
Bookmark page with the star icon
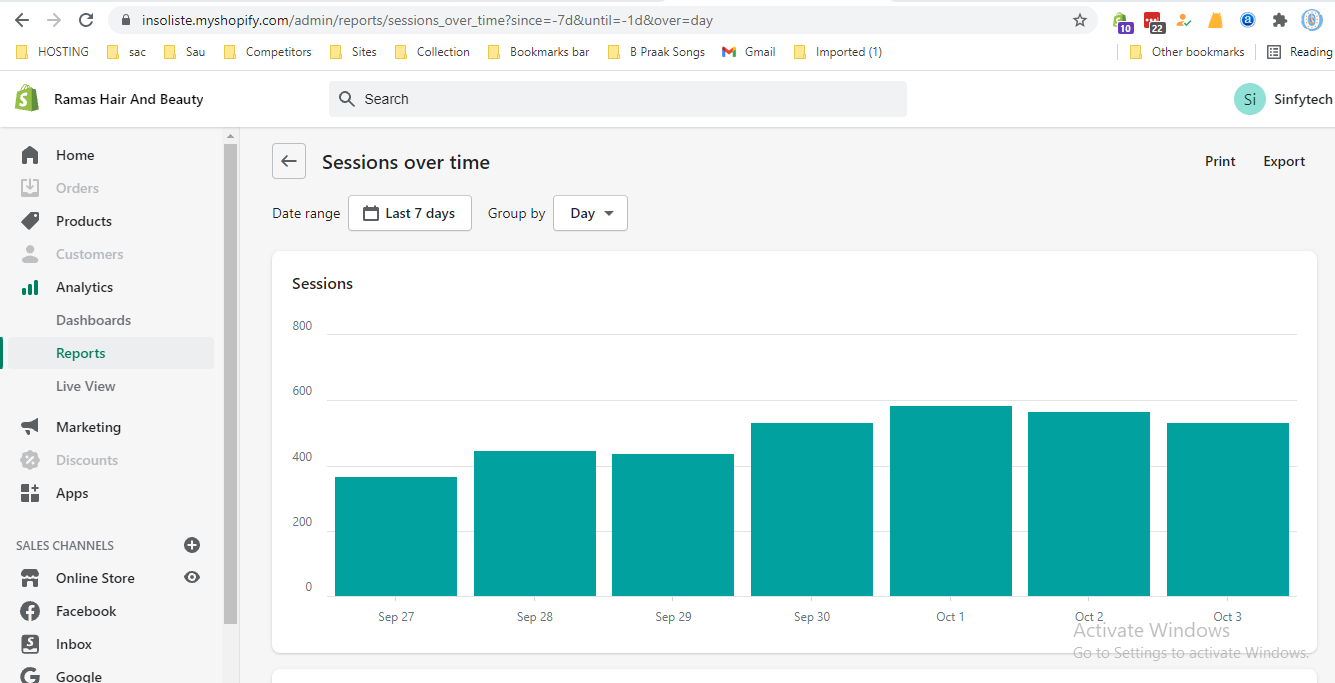click(1080, 20)
